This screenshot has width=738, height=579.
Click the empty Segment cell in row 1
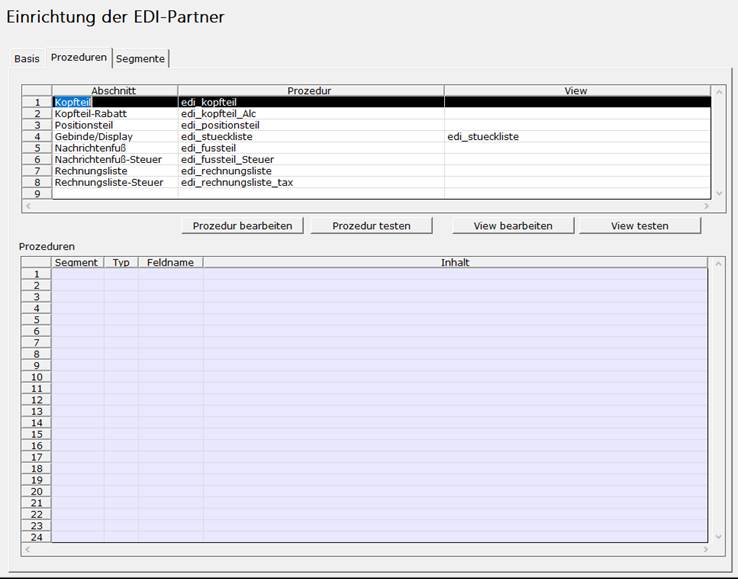point(78,274)
